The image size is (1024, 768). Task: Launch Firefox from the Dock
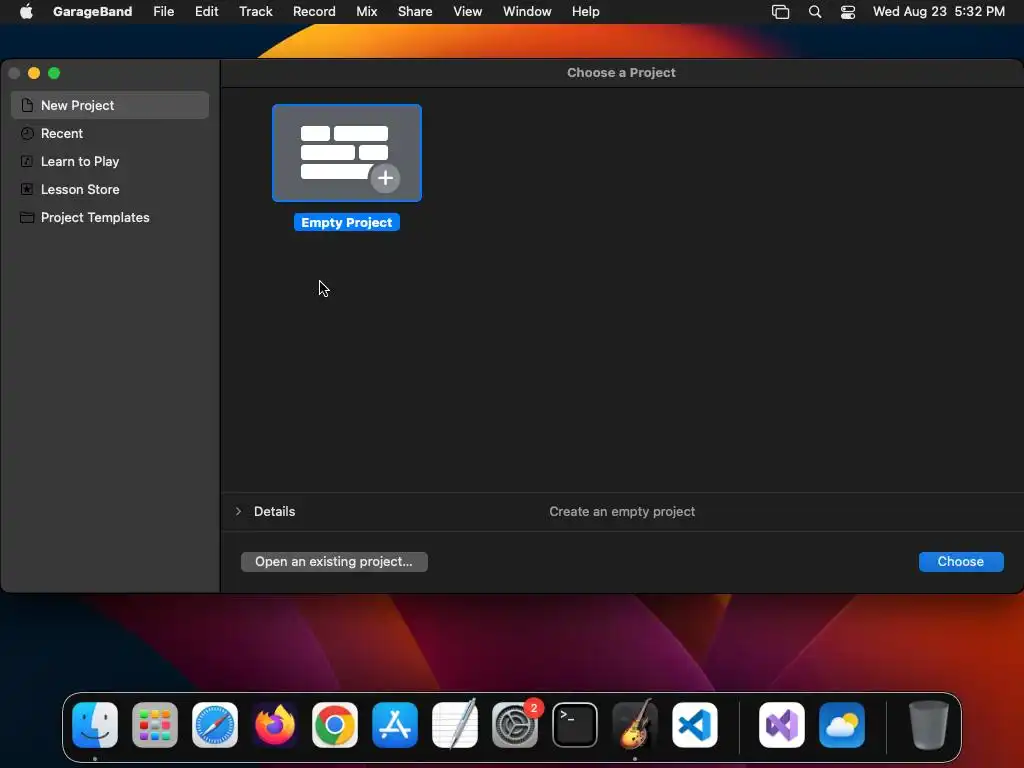point(275,725)
